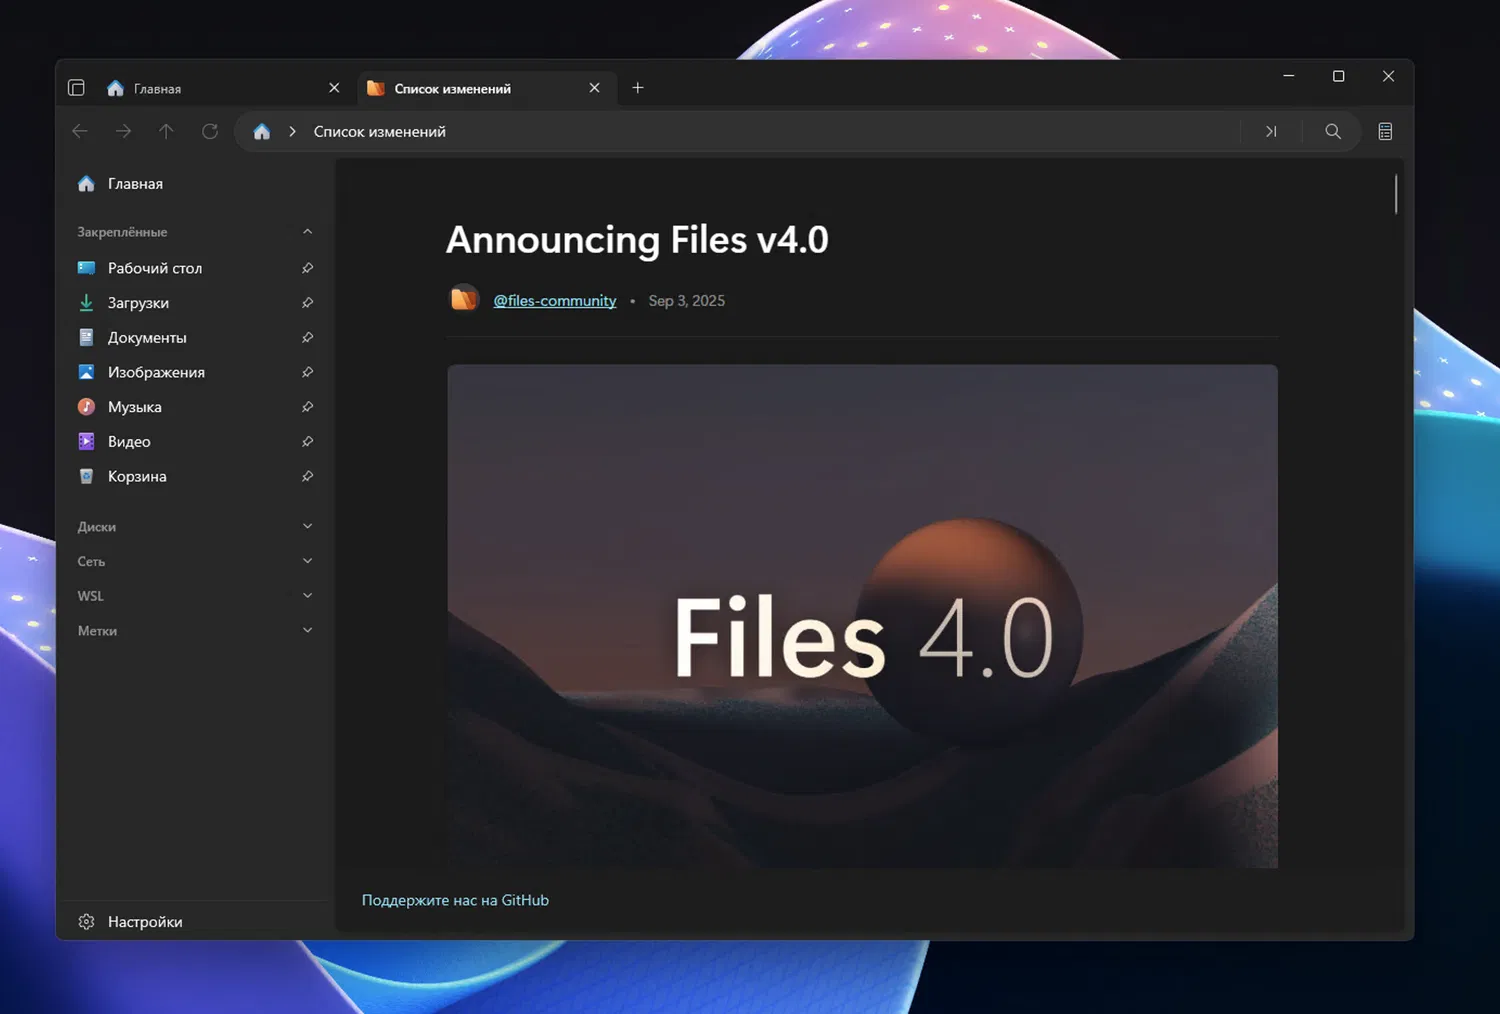Click the Announcing Files v4.0 heading
The image size is (1500, 1014).
coord(637,240)
